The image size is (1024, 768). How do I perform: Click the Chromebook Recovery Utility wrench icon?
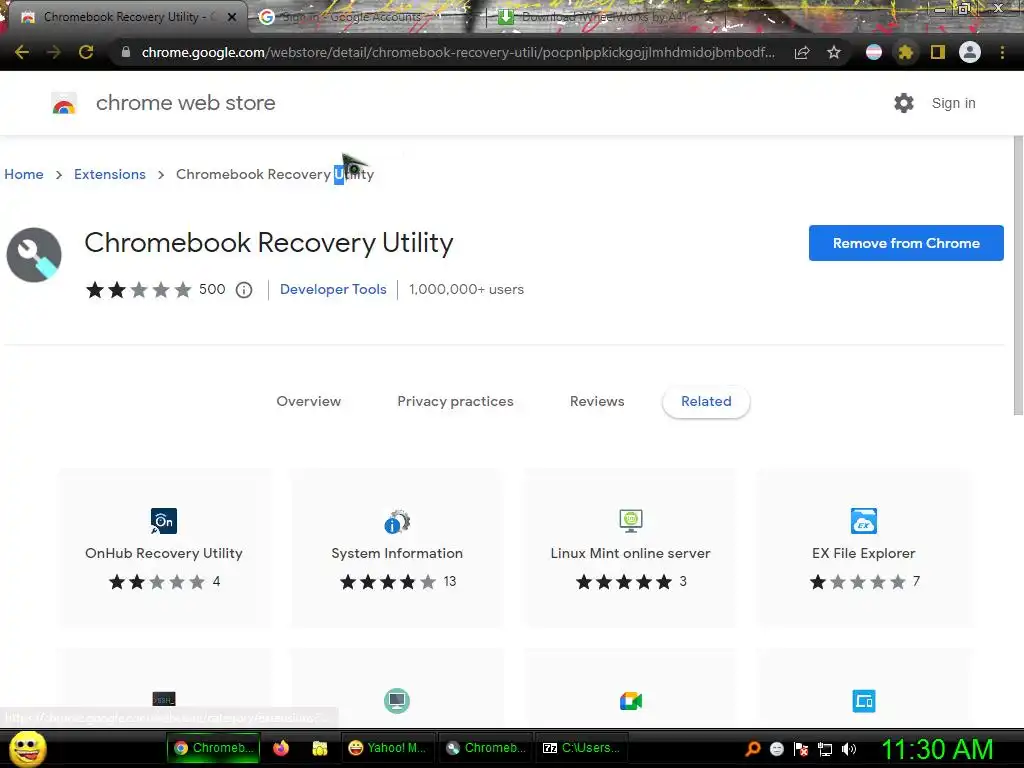point(34,255)
